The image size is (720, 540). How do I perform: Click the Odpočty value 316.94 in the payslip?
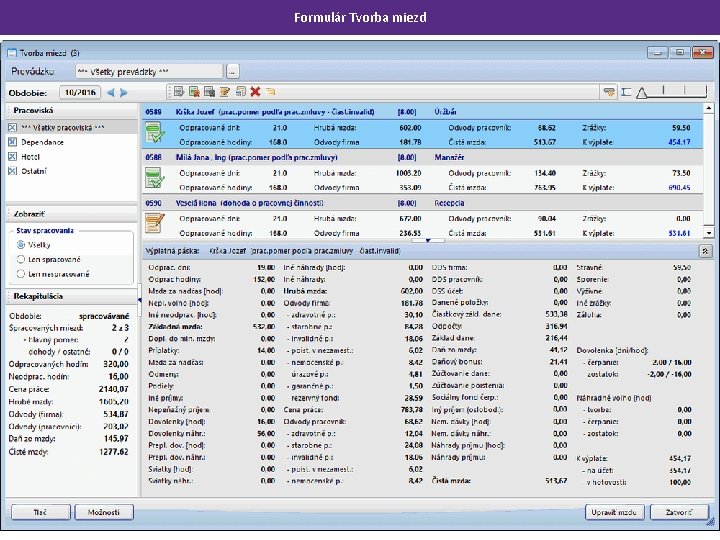coord(556,326)
